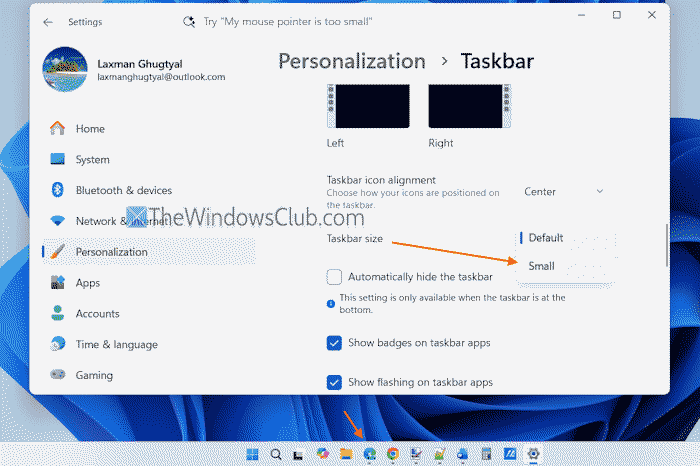
Task: Click the Network Wi-Fi icon in the sidebar
Action: pyautogui.click(x=57, y=221)
